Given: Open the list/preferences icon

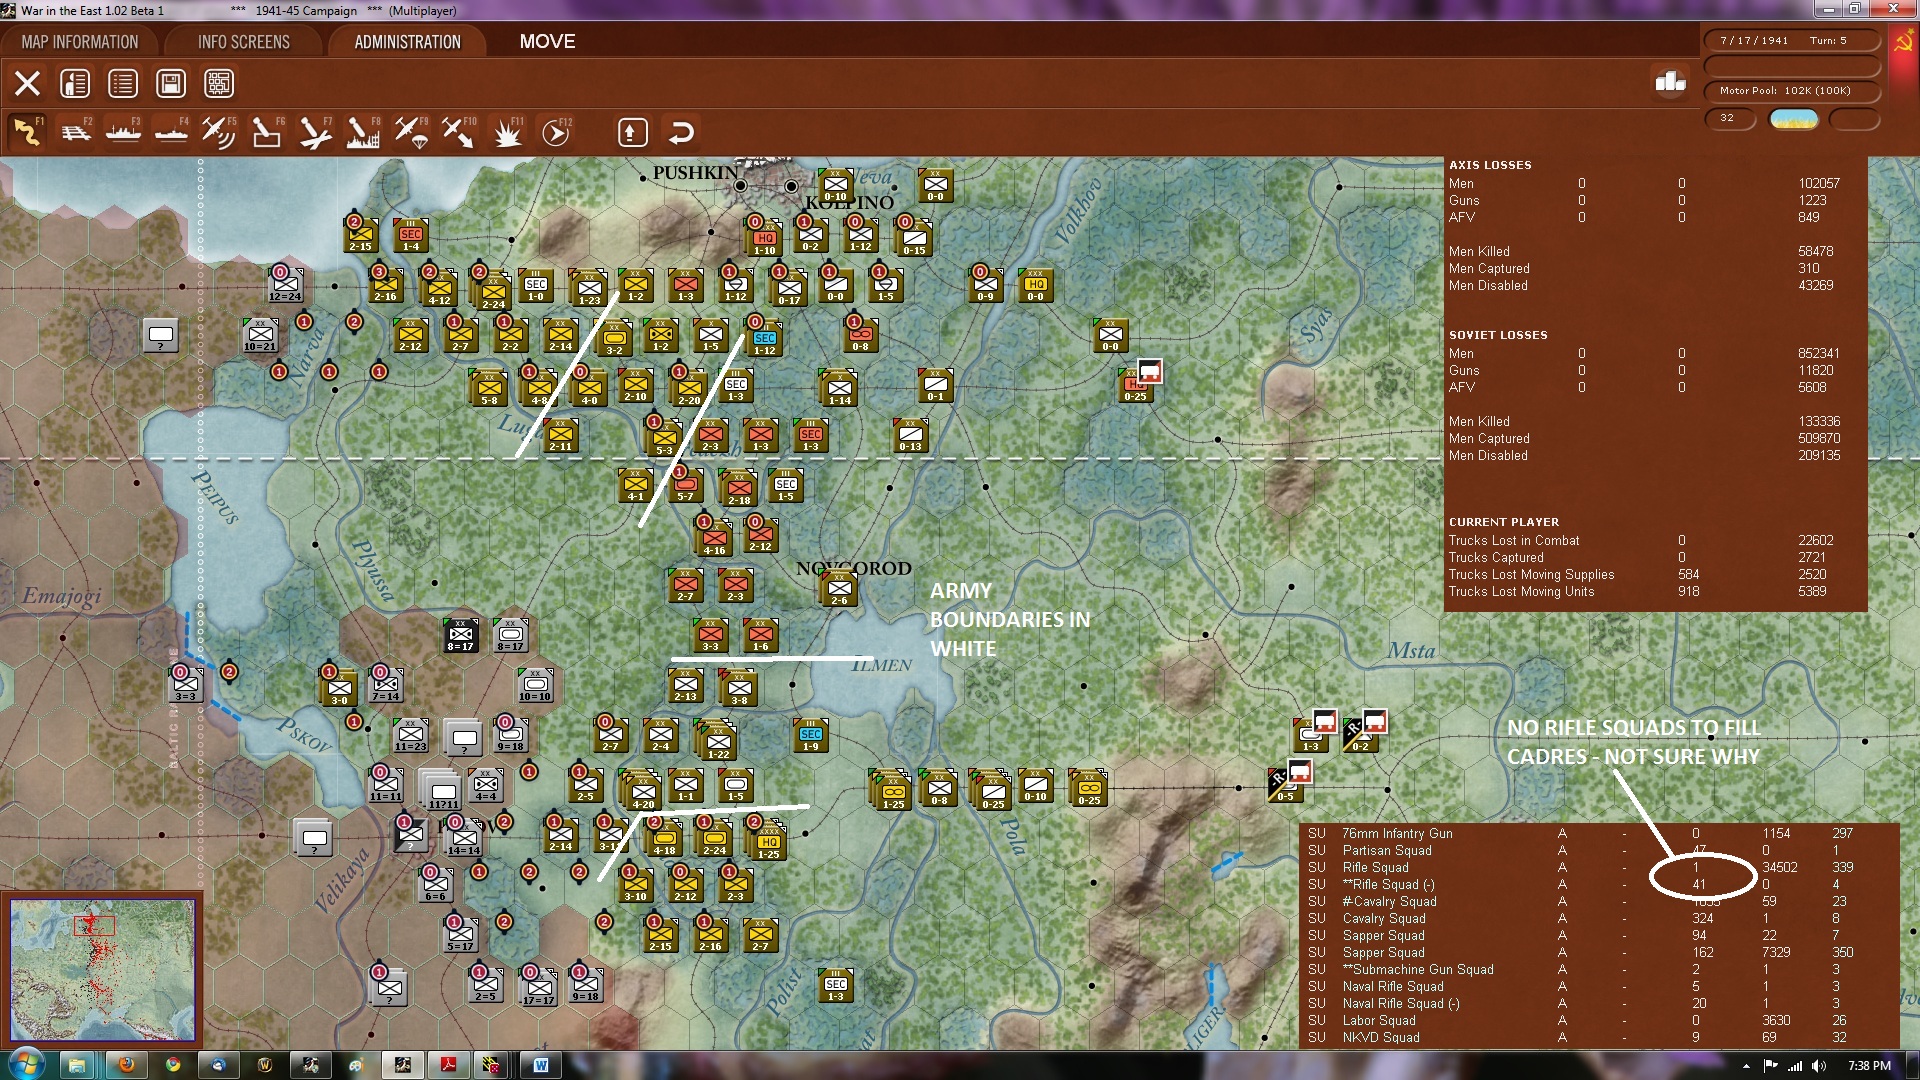Looking at the screenshot, I should point(123,83).
